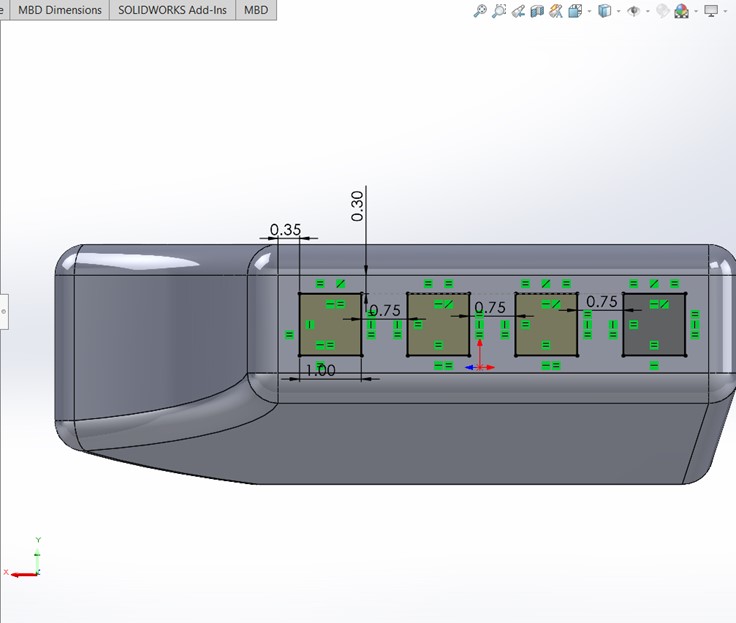Viewport: 736px width, 623px height.
Task: Open Dynamic Annotation Views tool
Action: 556,10
